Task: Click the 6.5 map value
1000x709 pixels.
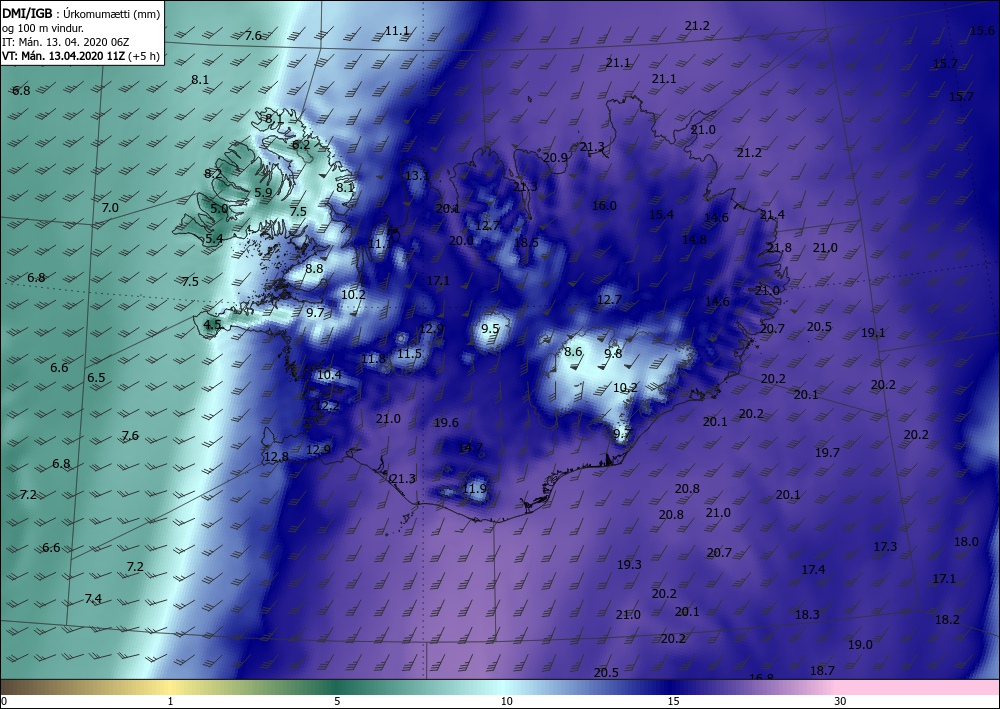Action: [x=96, y=377]
